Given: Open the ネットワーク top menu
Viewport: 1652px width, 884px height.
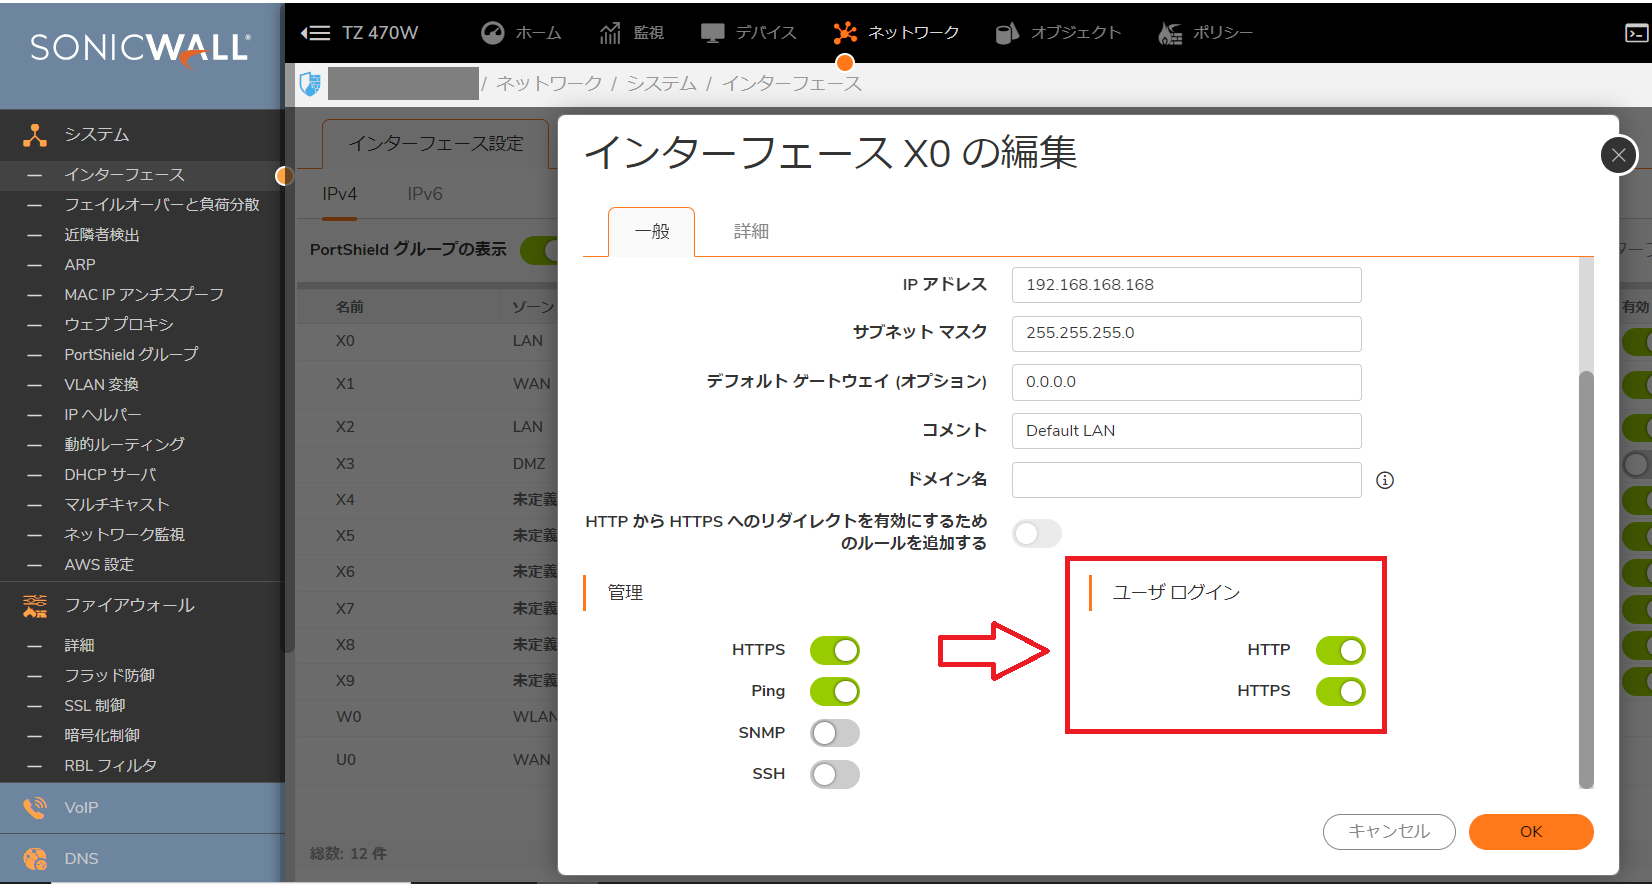Looking at the screenshot, I should 896,33.
